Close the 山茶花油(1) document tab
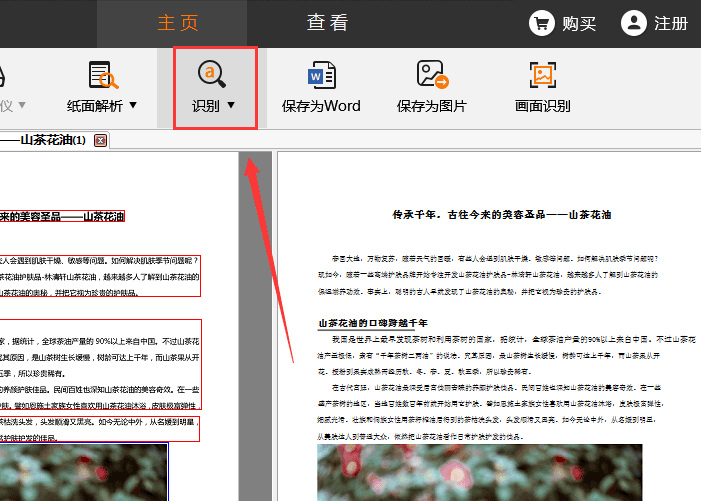Screen dimensions: 701x501 [x=101, y=141]
